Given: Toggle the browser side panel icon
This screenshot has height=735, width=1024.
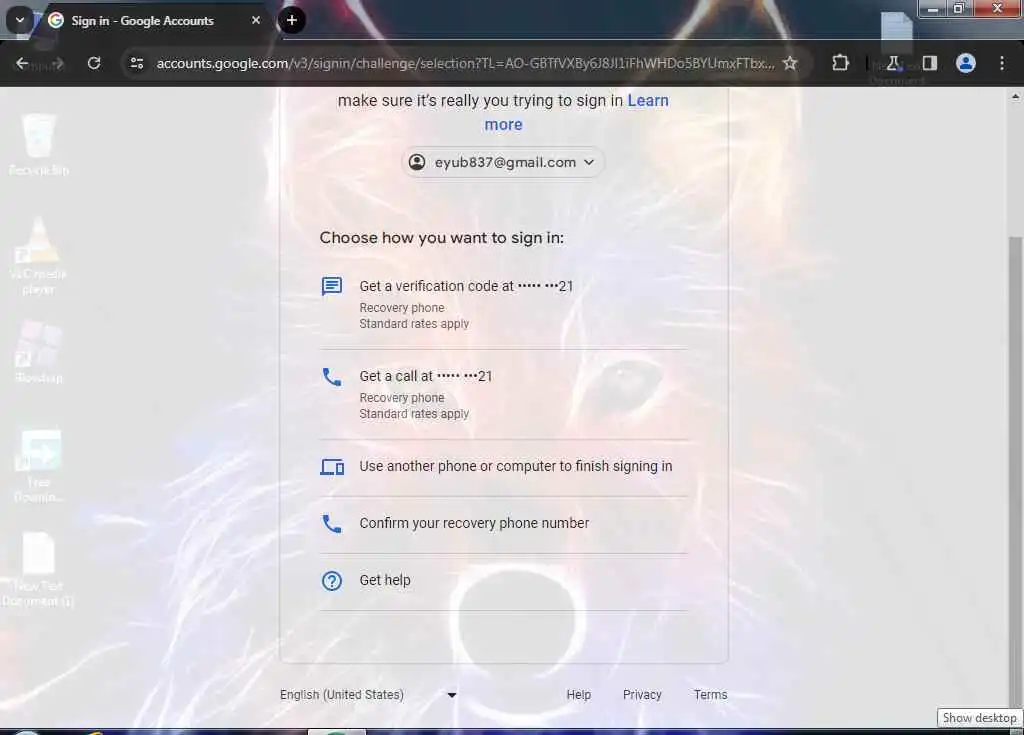Looking at the screenshot, I should 930,63.
